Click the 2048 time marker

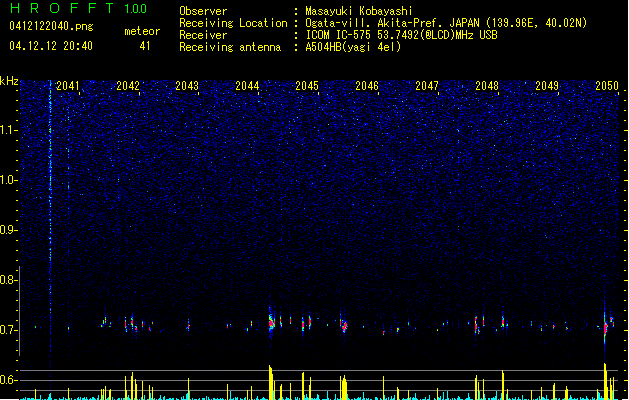click(487, 86)
